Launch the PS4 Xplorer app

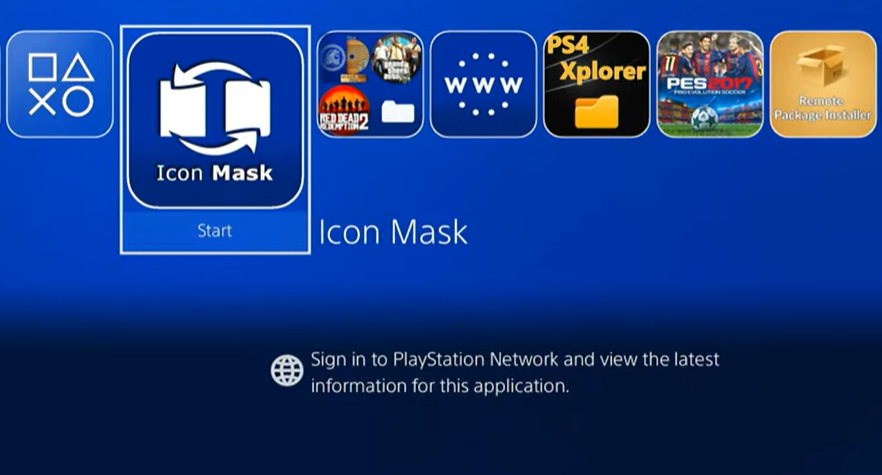tap(596, 84)
